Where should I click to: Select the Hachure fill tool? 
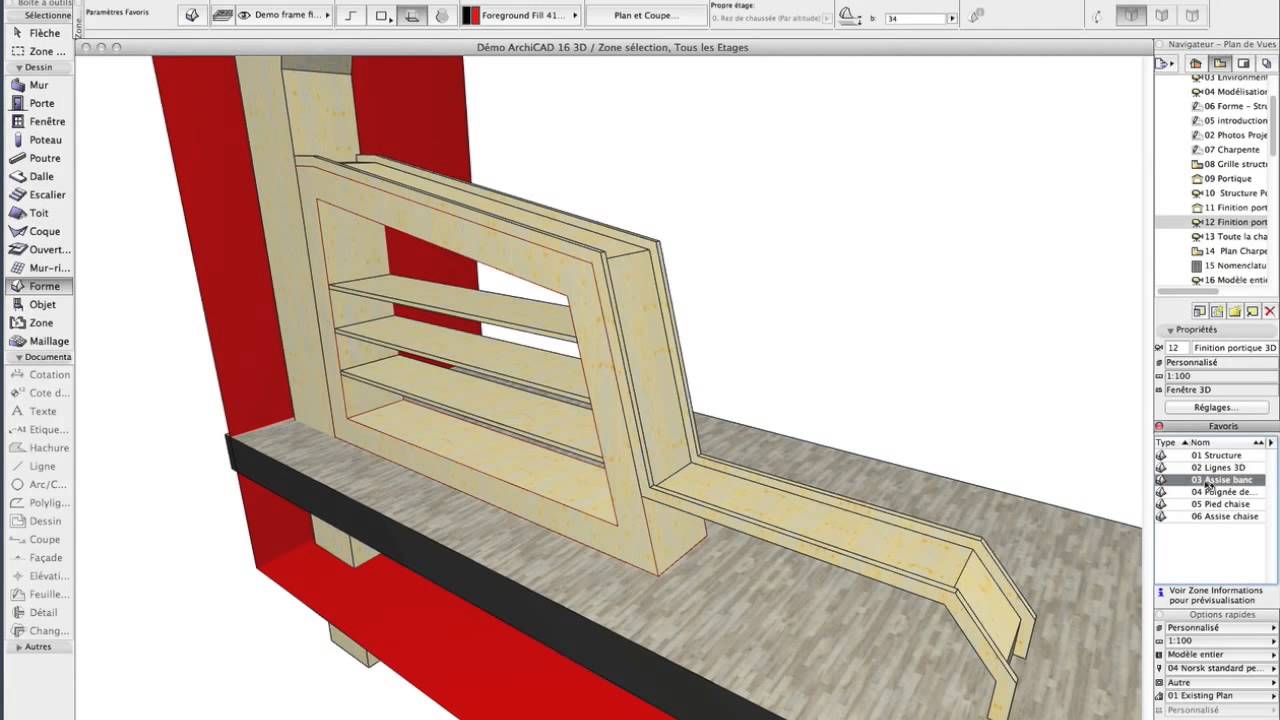(38, 448)
